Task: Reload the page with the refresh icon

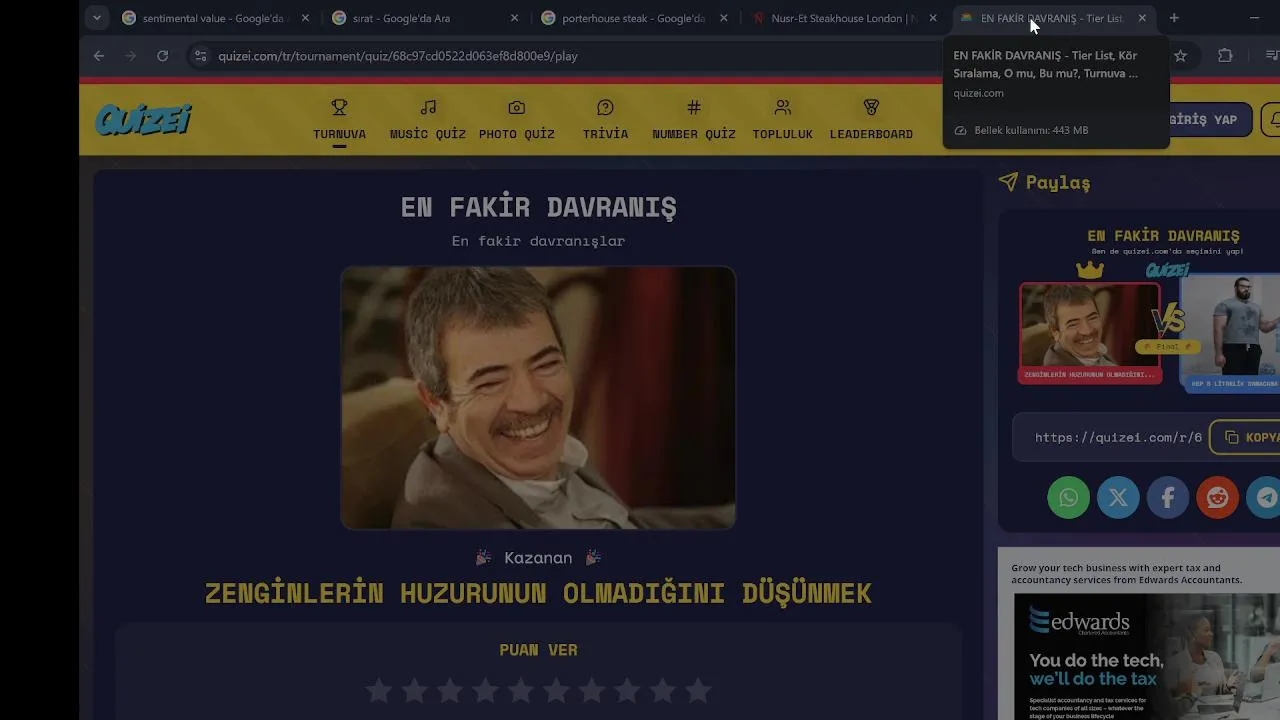Action: tap(162, 56)
